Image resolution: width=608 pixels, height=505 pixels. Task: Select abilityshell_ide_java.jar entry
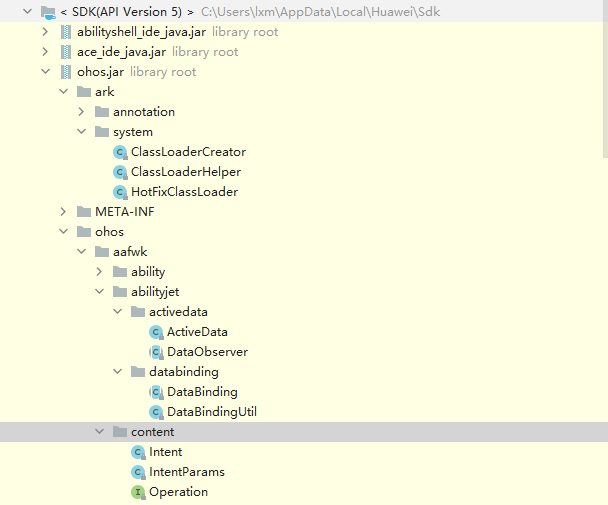click(x=141, y=32)
